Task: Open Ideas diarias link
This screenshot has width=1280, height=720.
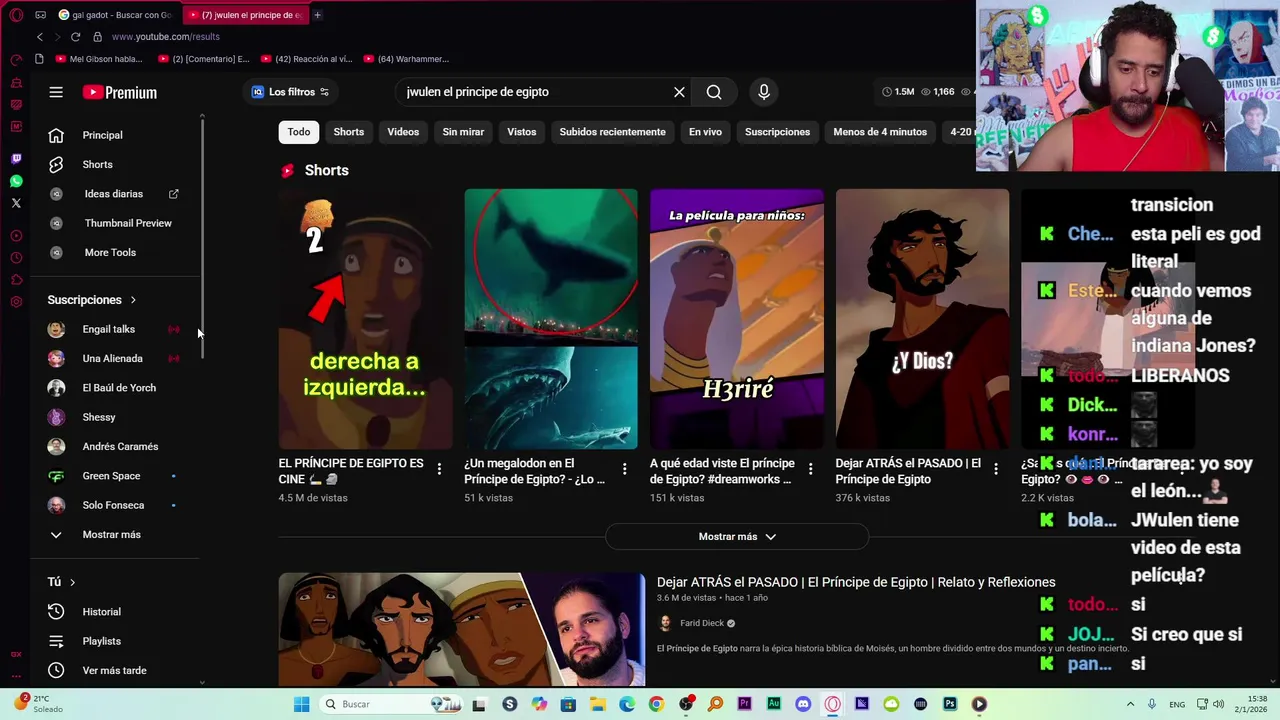Action: 113,194
